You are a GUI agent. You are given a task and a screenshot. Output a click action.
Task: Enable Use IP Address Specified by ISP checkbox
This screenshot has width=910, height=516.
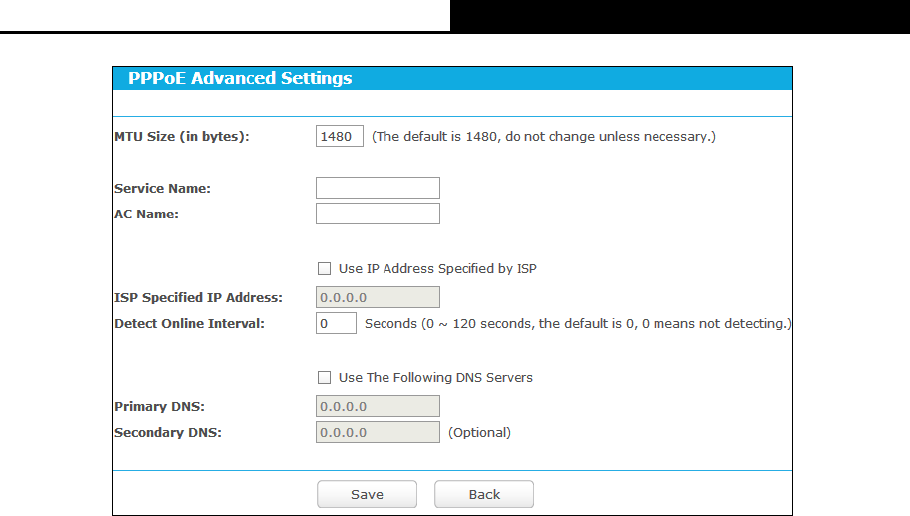(324, 269)
